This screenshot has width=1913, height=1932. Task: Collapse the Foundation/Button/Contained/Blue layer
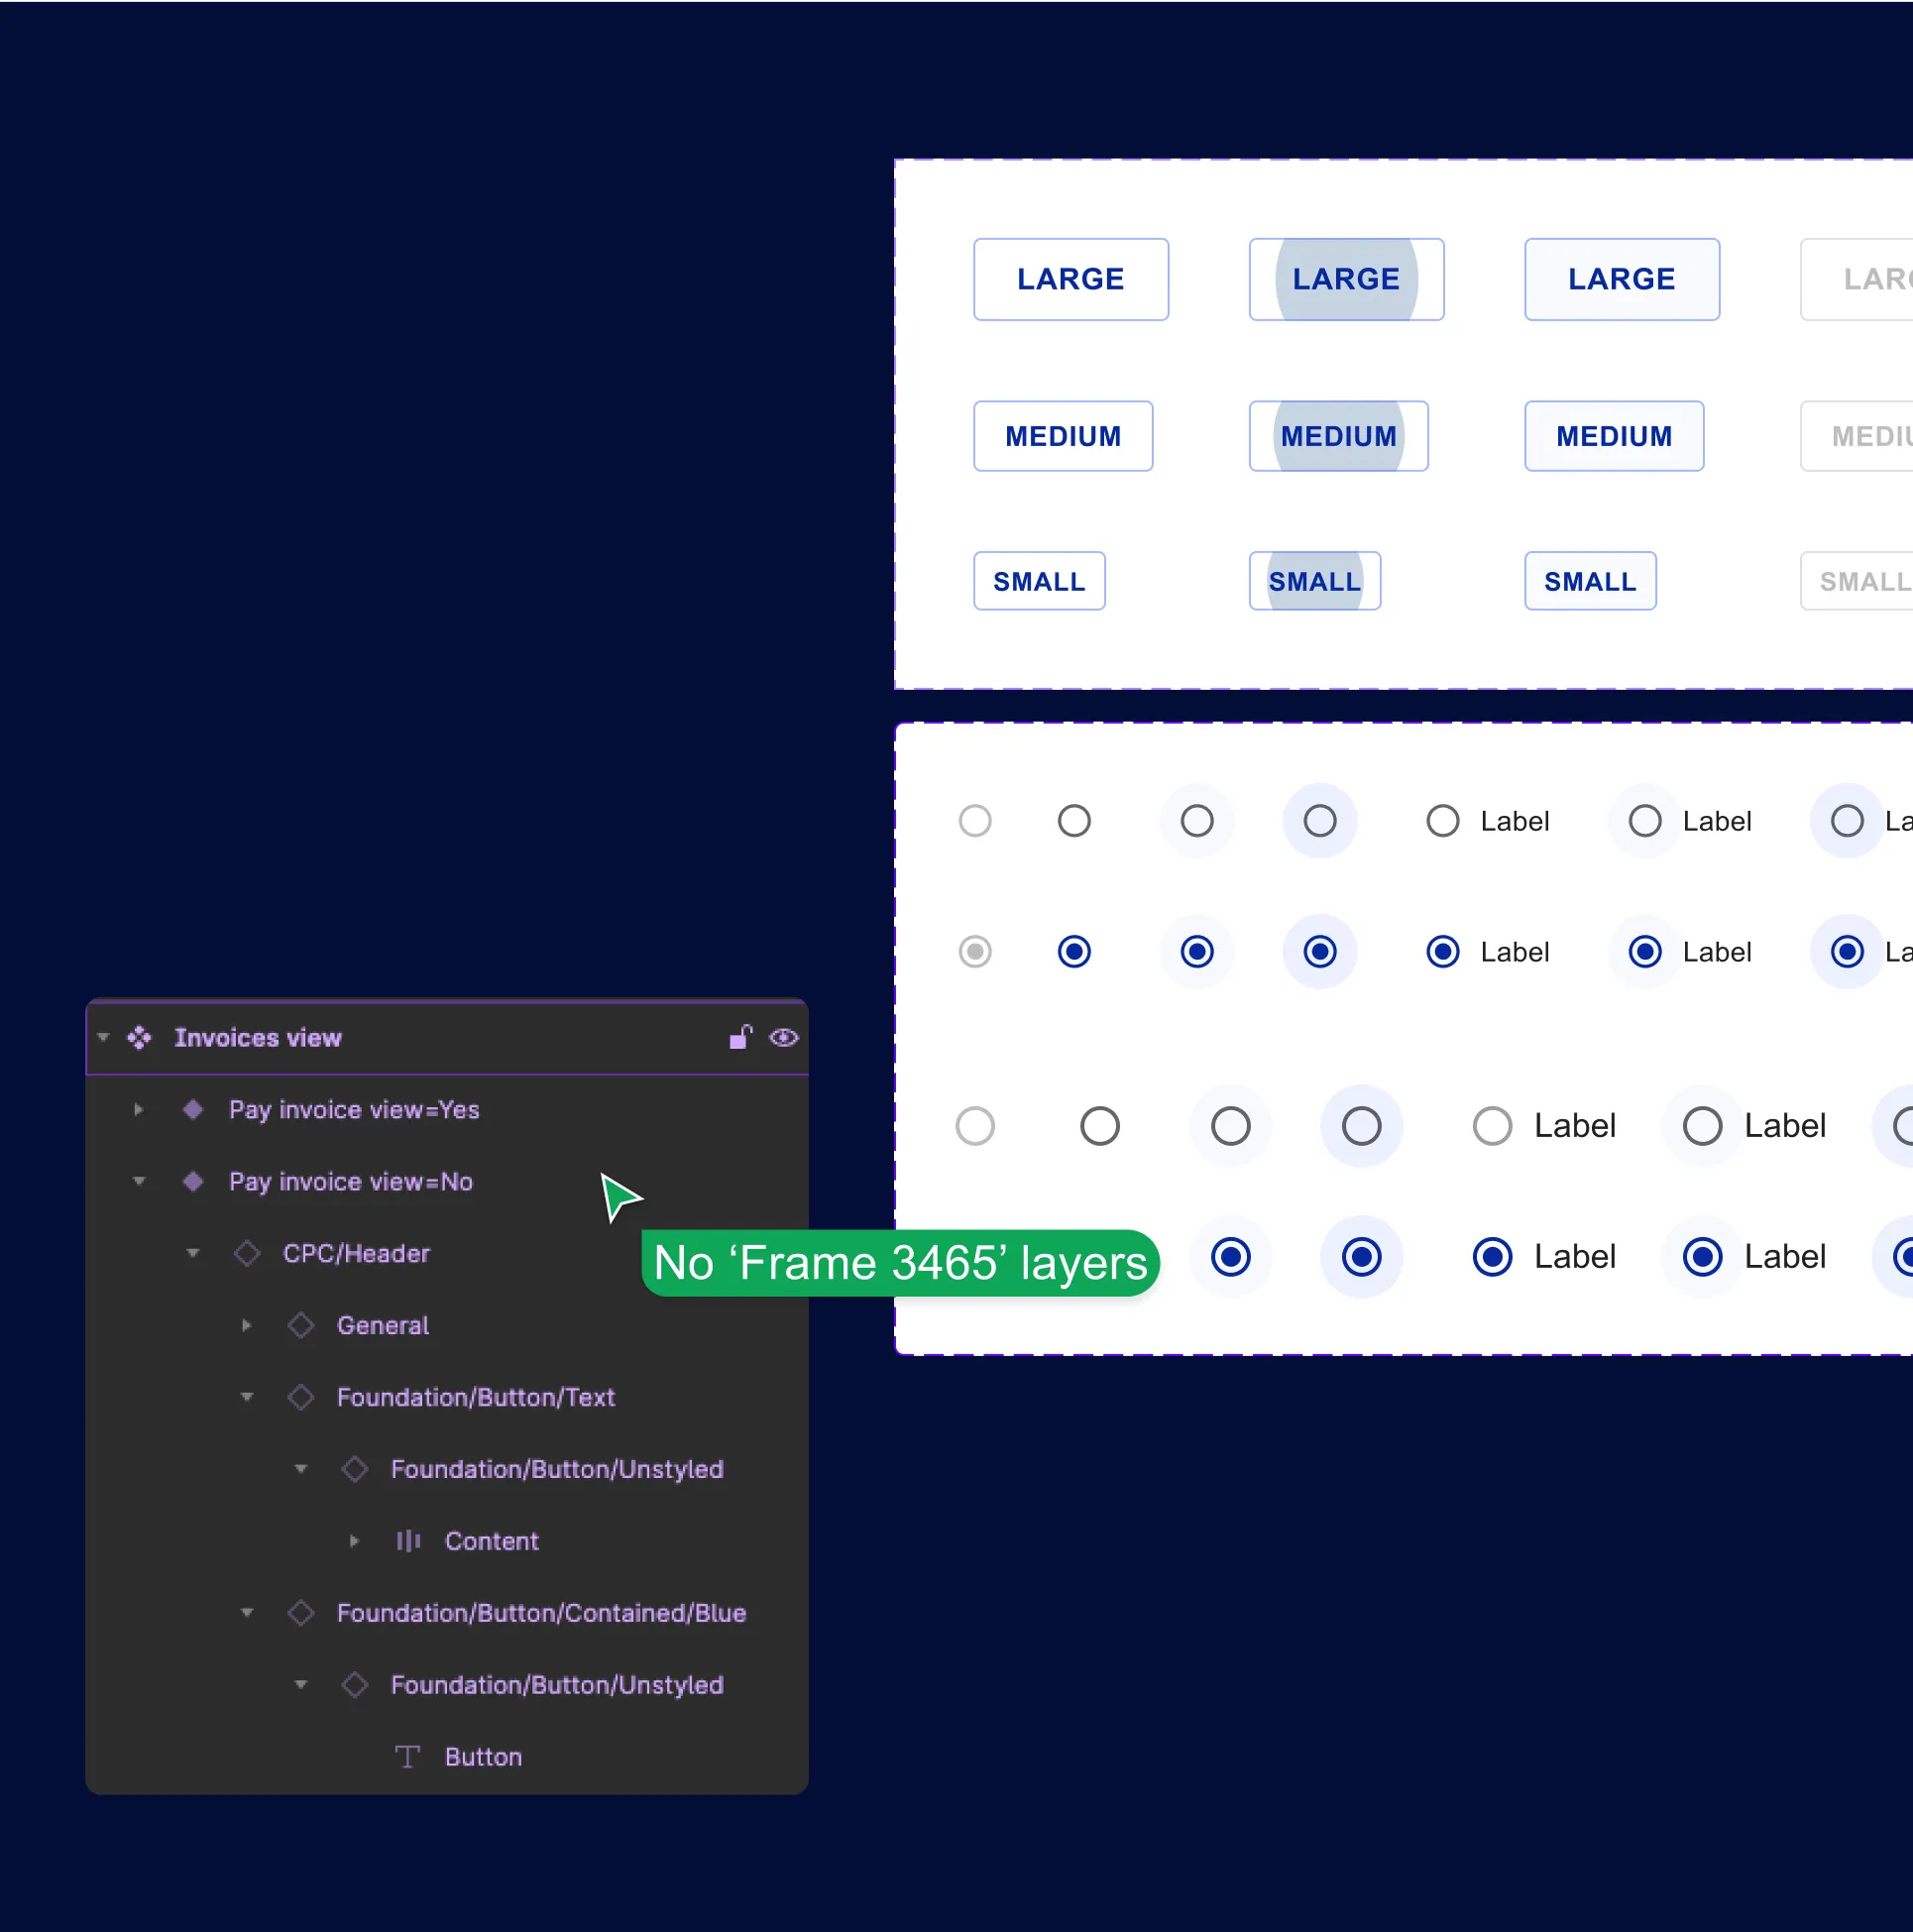247,1613
